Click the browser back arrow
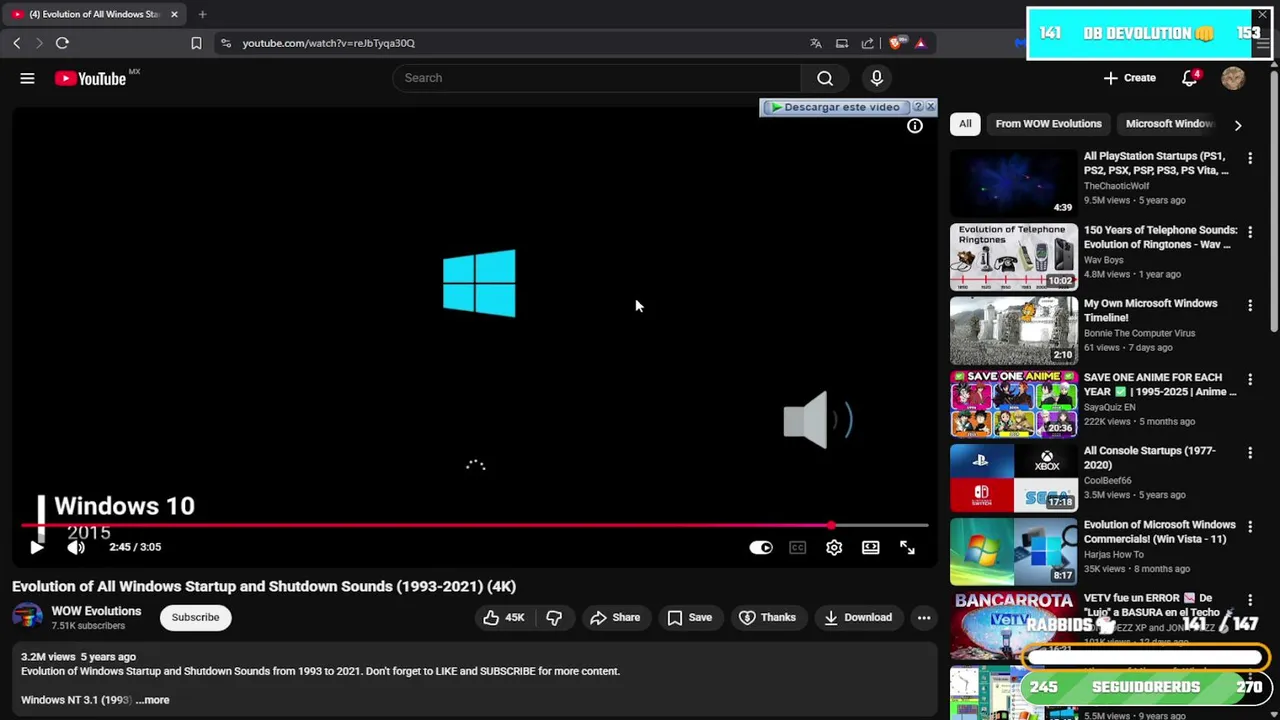Viewport: 1280px width, 720px height. tap(16, 43)
